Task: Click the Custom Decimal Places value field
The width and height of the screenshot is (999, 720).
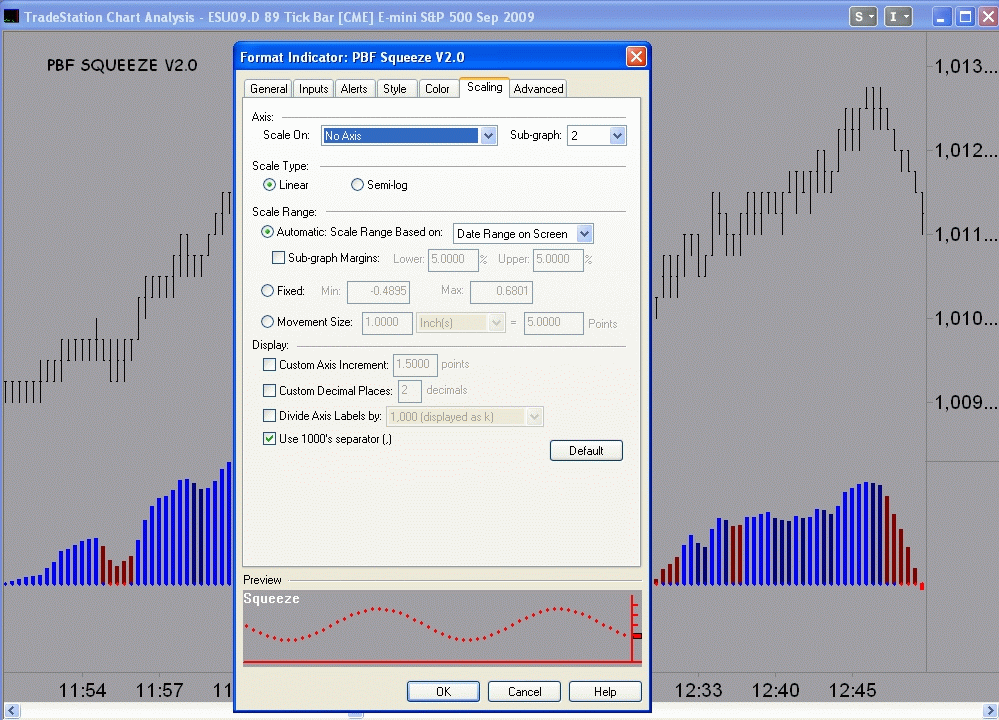Action: coord(410,391)
